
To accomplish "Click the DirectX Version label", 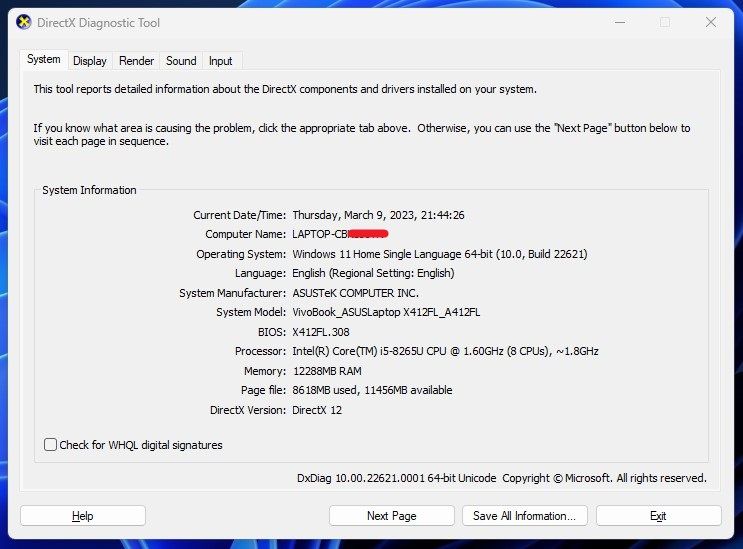I will pyautogui.click(x=248, y=410).
